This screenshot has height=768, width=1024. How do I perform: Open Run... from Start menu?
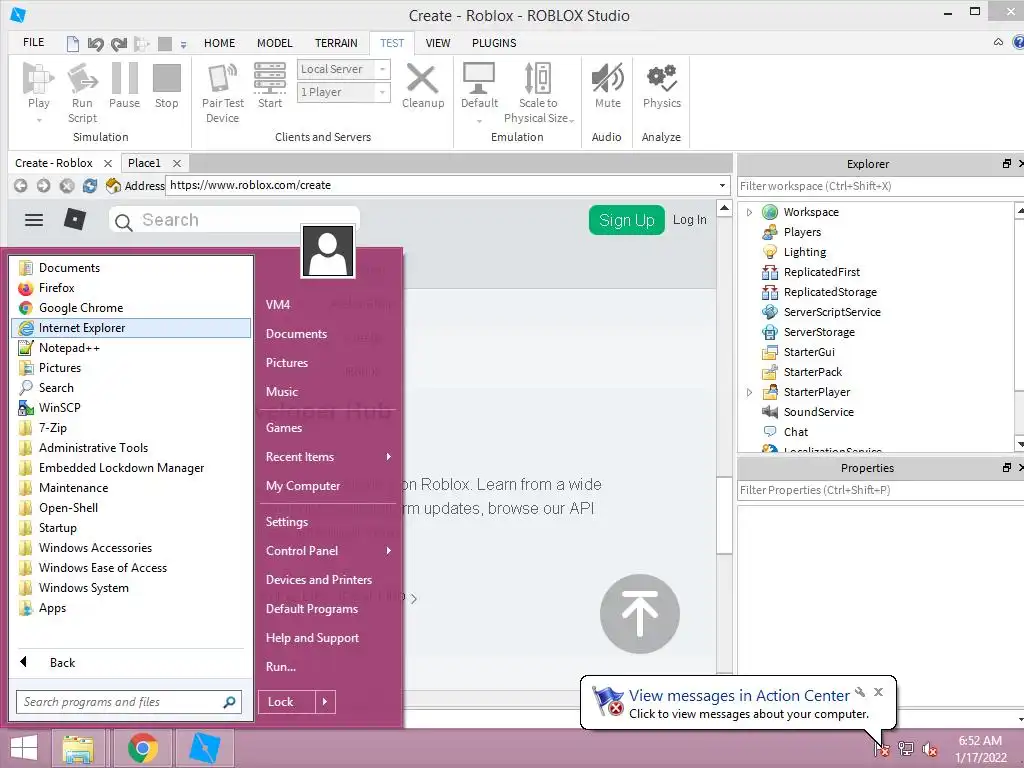click(280, 667)
